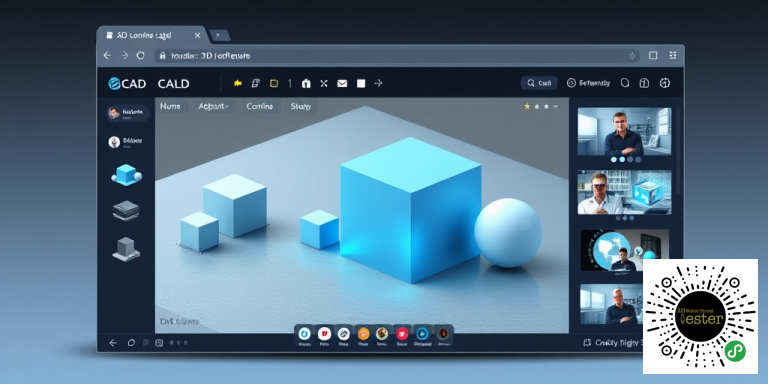Click the browser back arrow

tap(107, 56)
